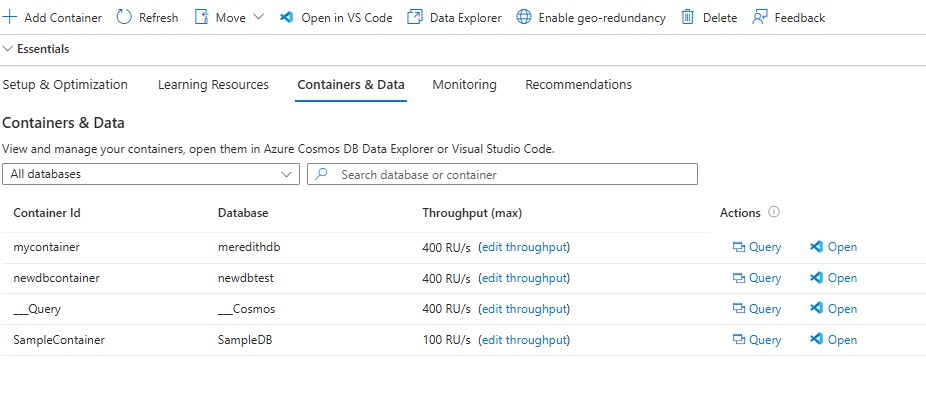Screen dimensions: 926x407
Task: Click the search magnifier icon
Action: click(x=321, y=174)
